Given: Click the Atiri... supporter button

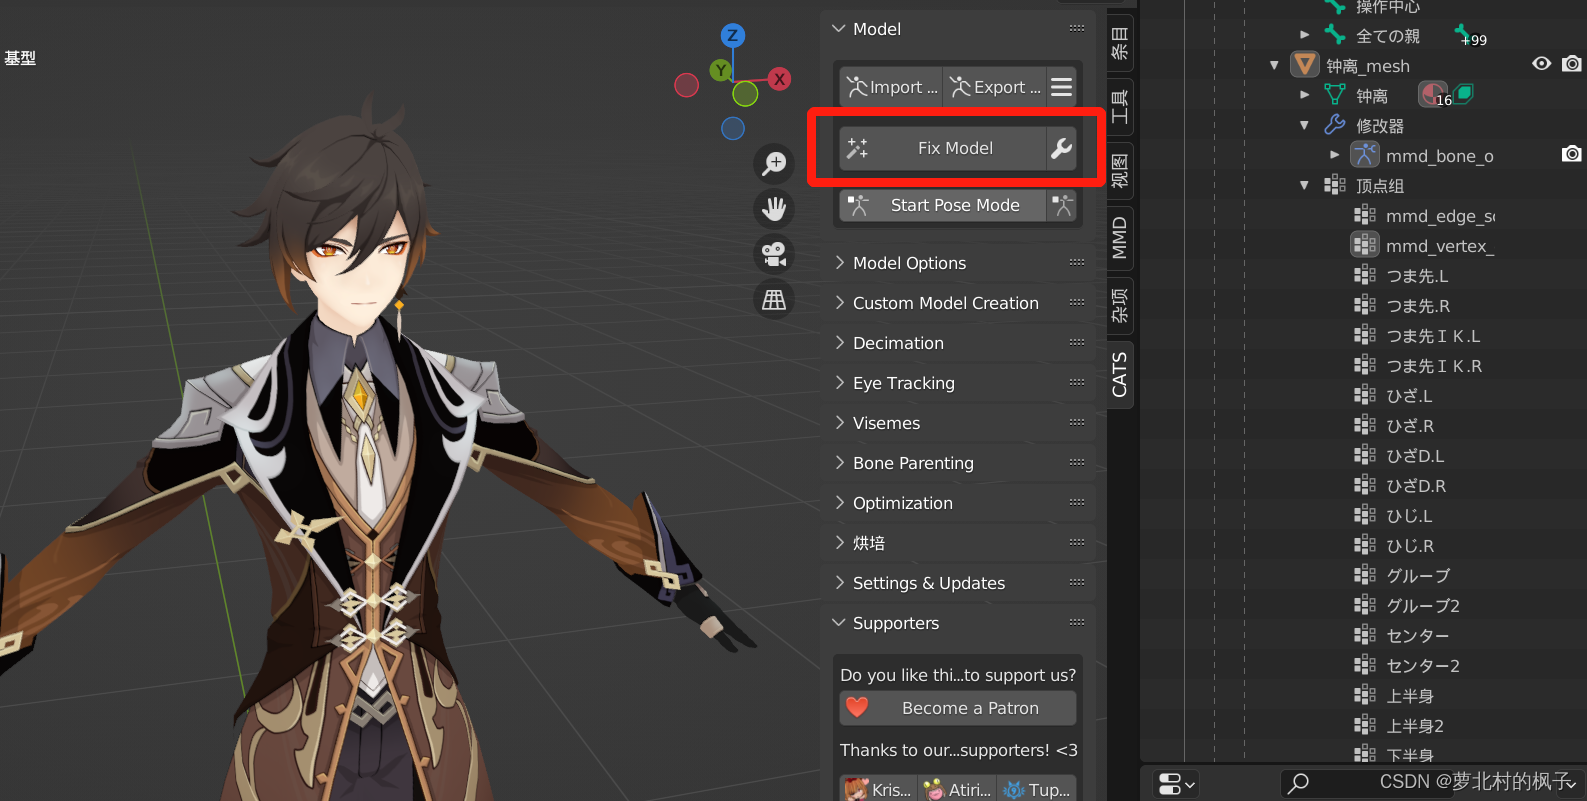Looking at the screenshot, I should pyautogui.click(x=957, y=789).
